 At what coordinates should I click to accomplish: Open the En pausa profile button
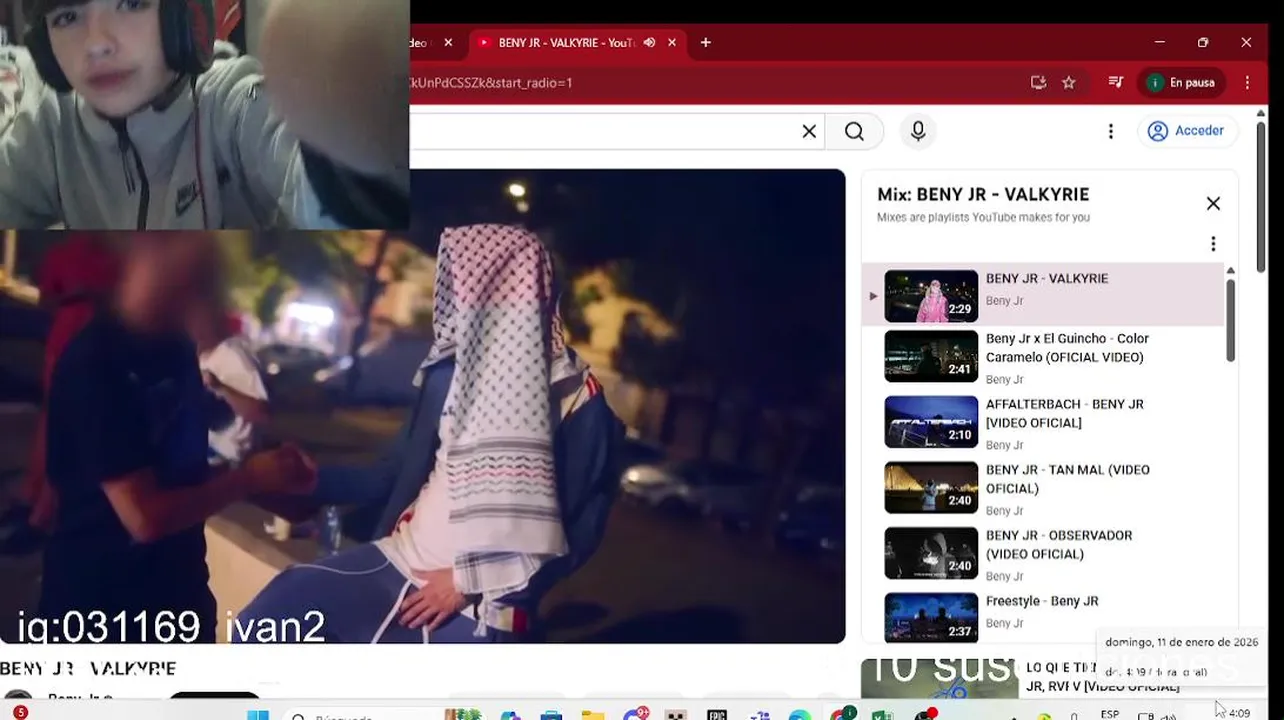point(1182,83)
